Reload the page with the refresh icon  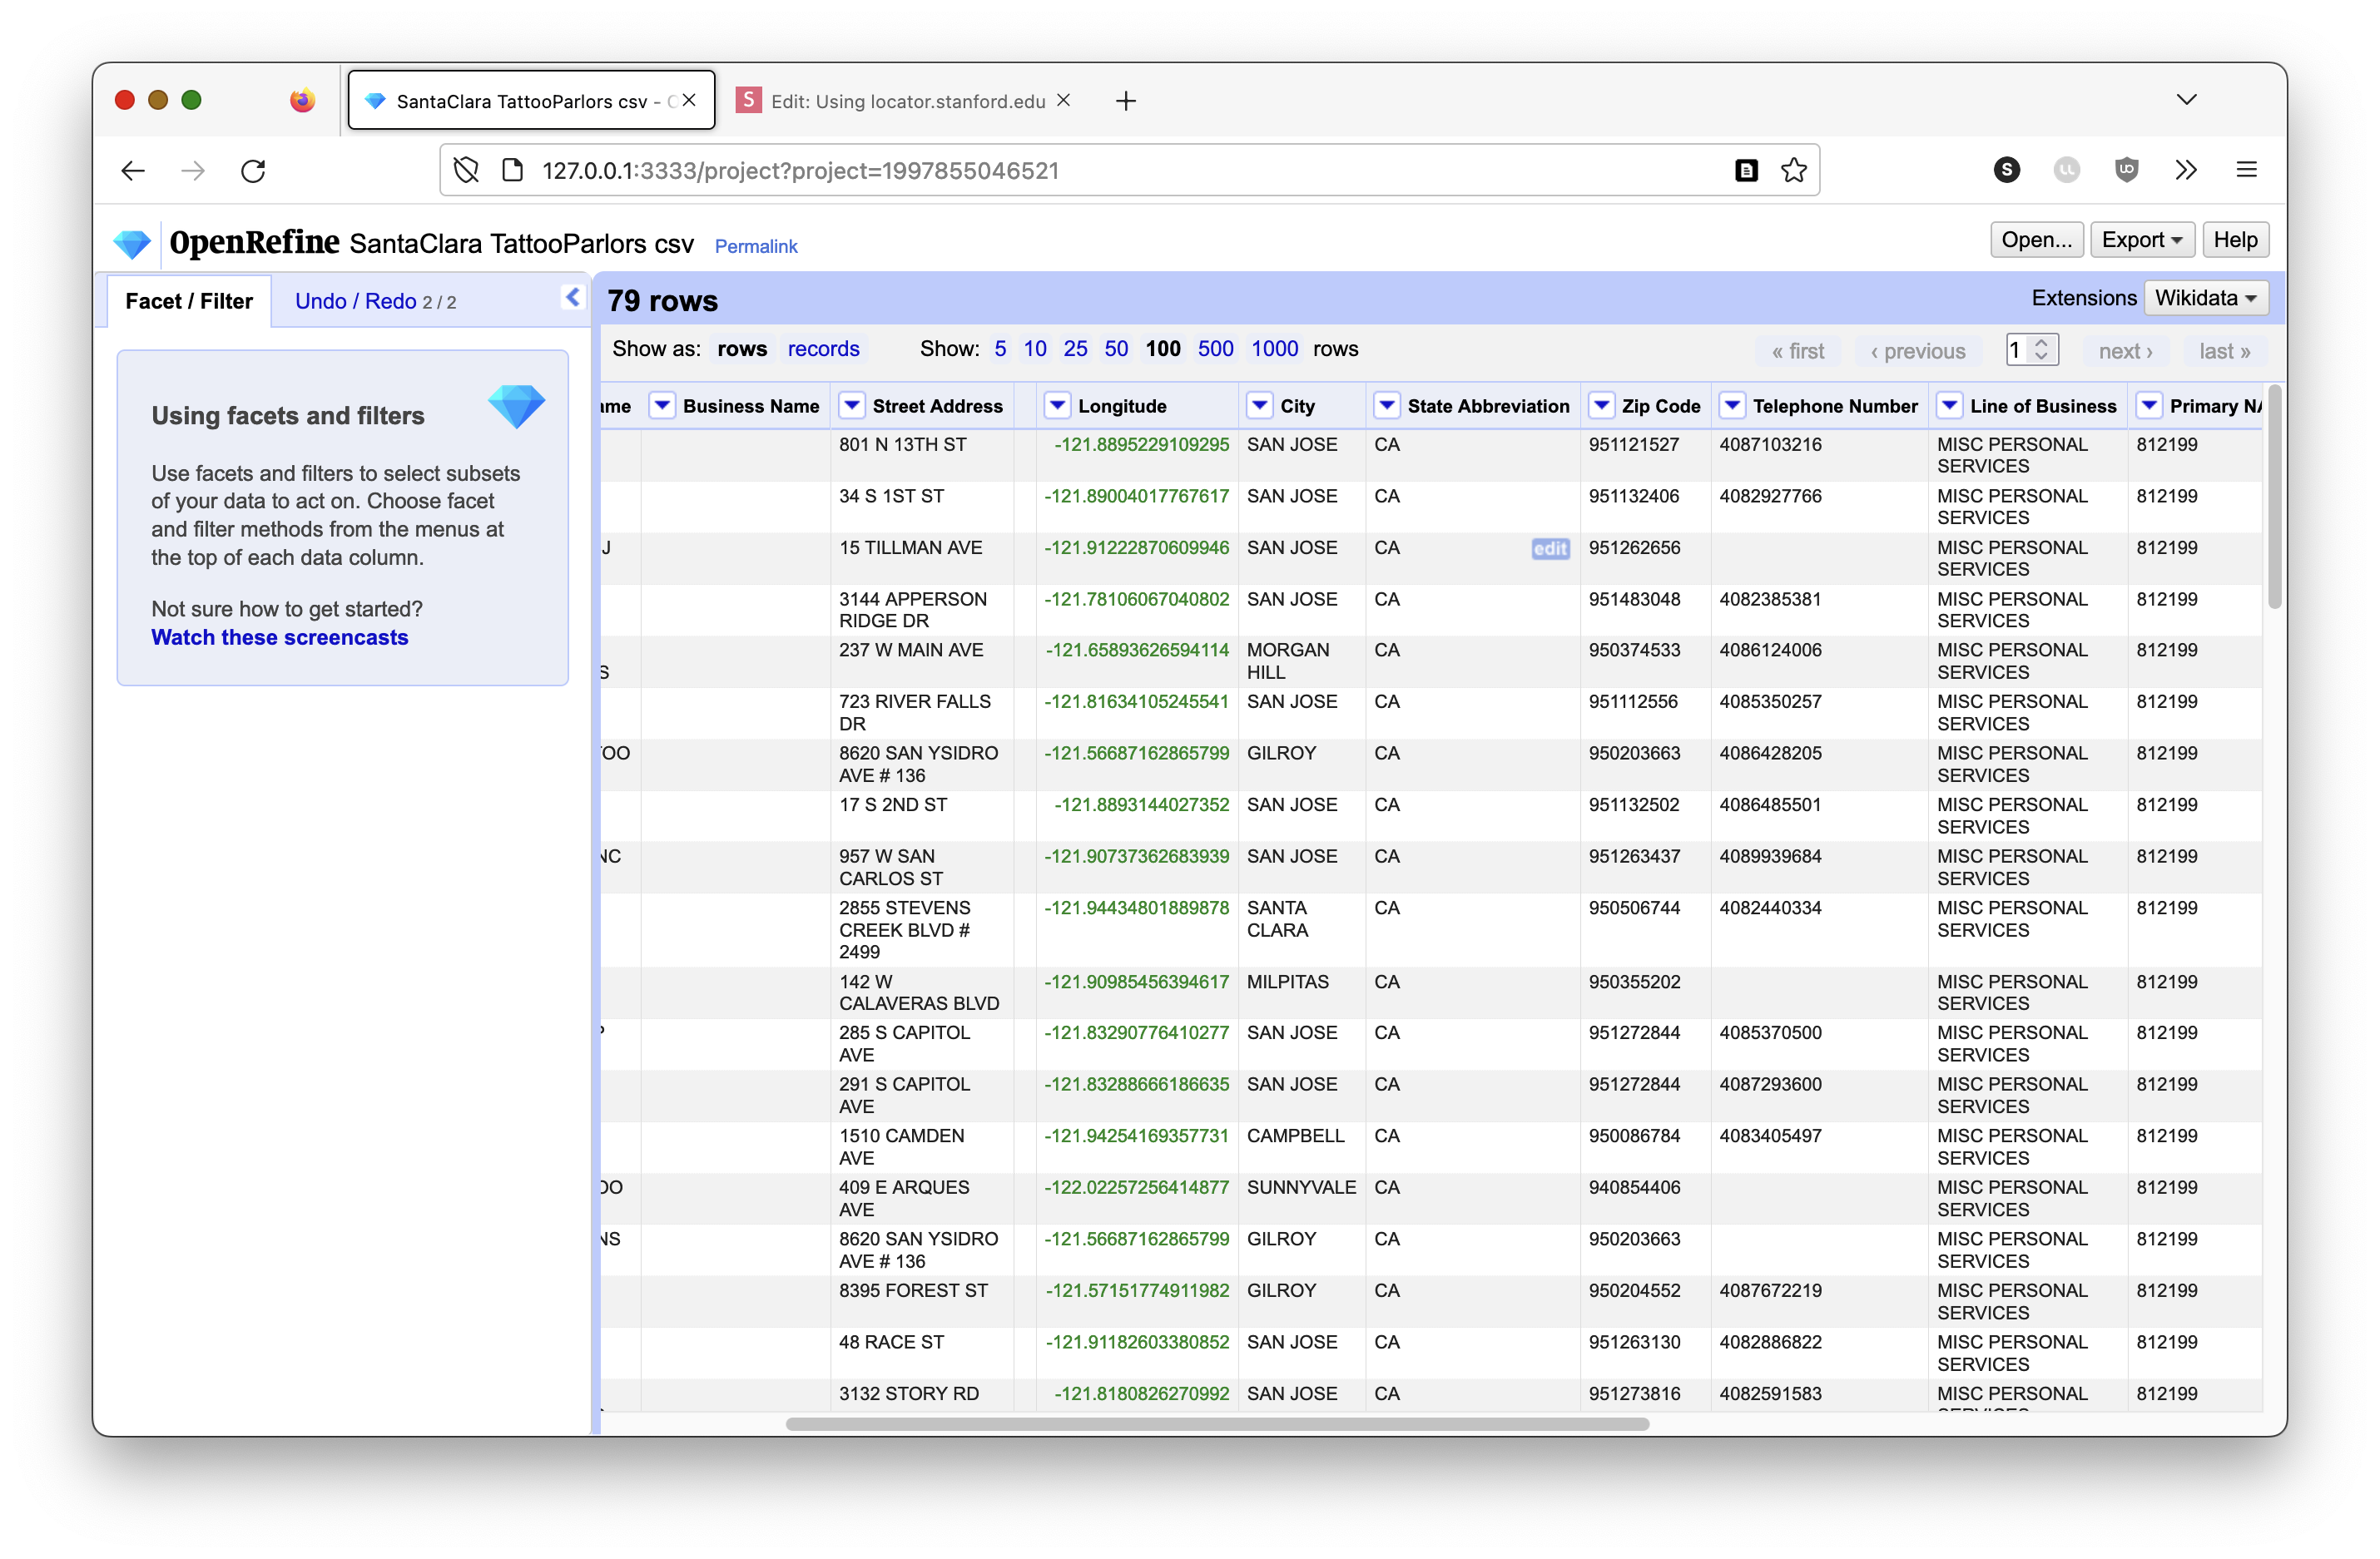tap(253, 171)
